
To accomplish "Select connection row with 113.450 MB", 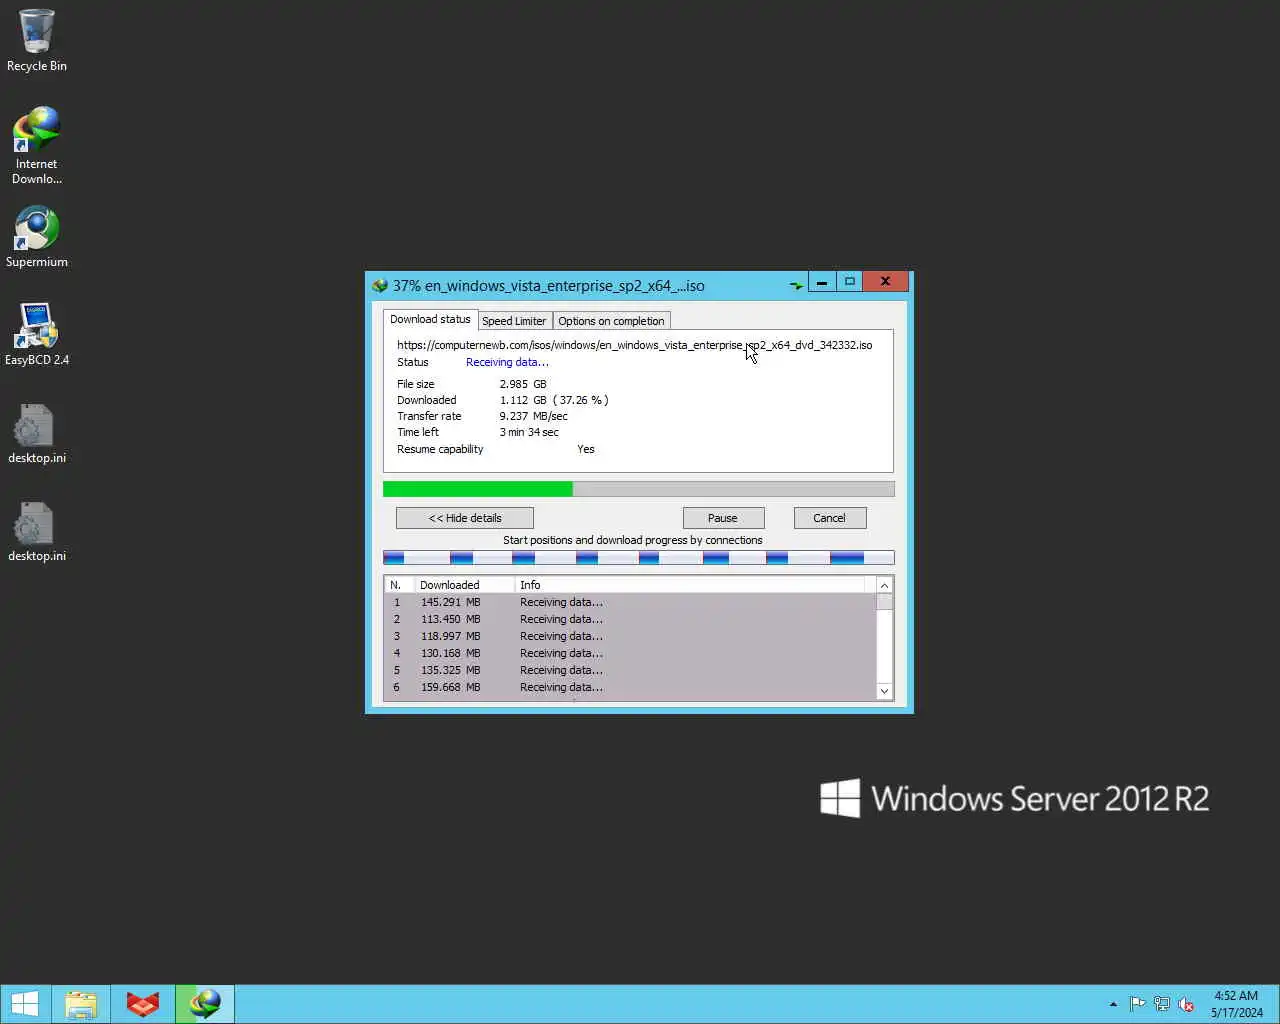I will tap(630, 619).
